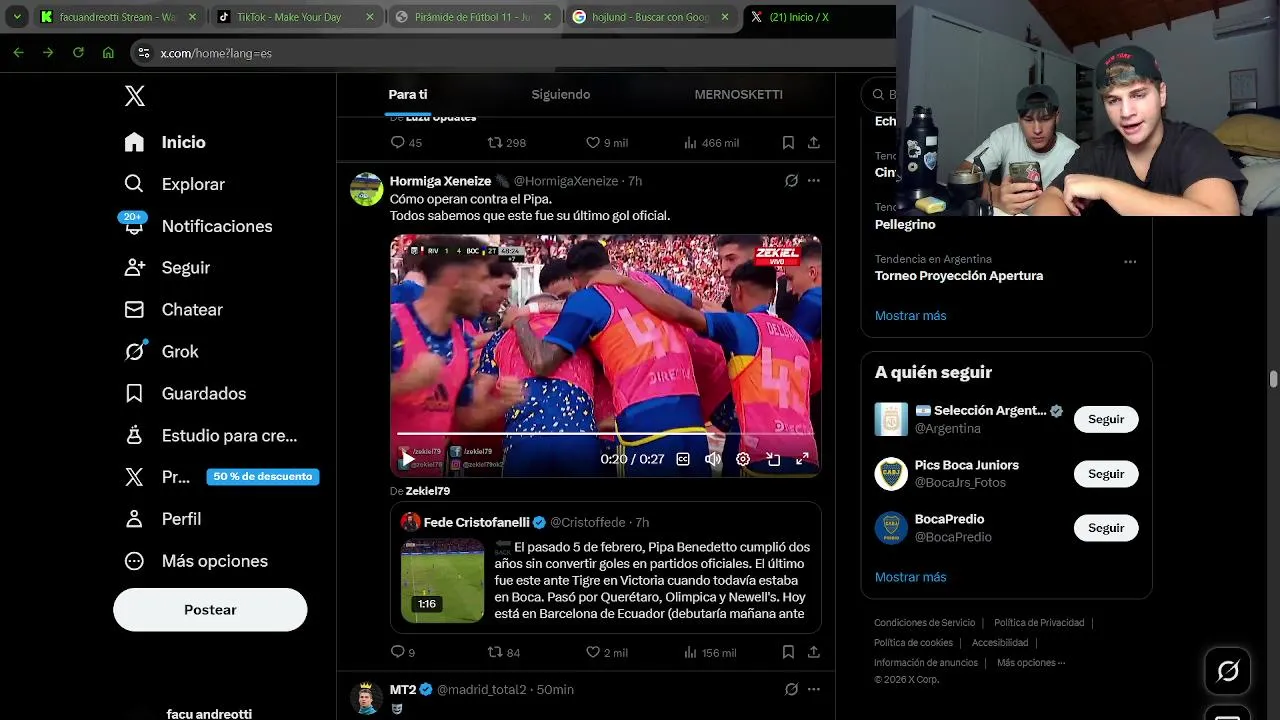This screenshot has height=720, width=1280.
Task: Mute the video volume
Action: (x=713, y=459)
